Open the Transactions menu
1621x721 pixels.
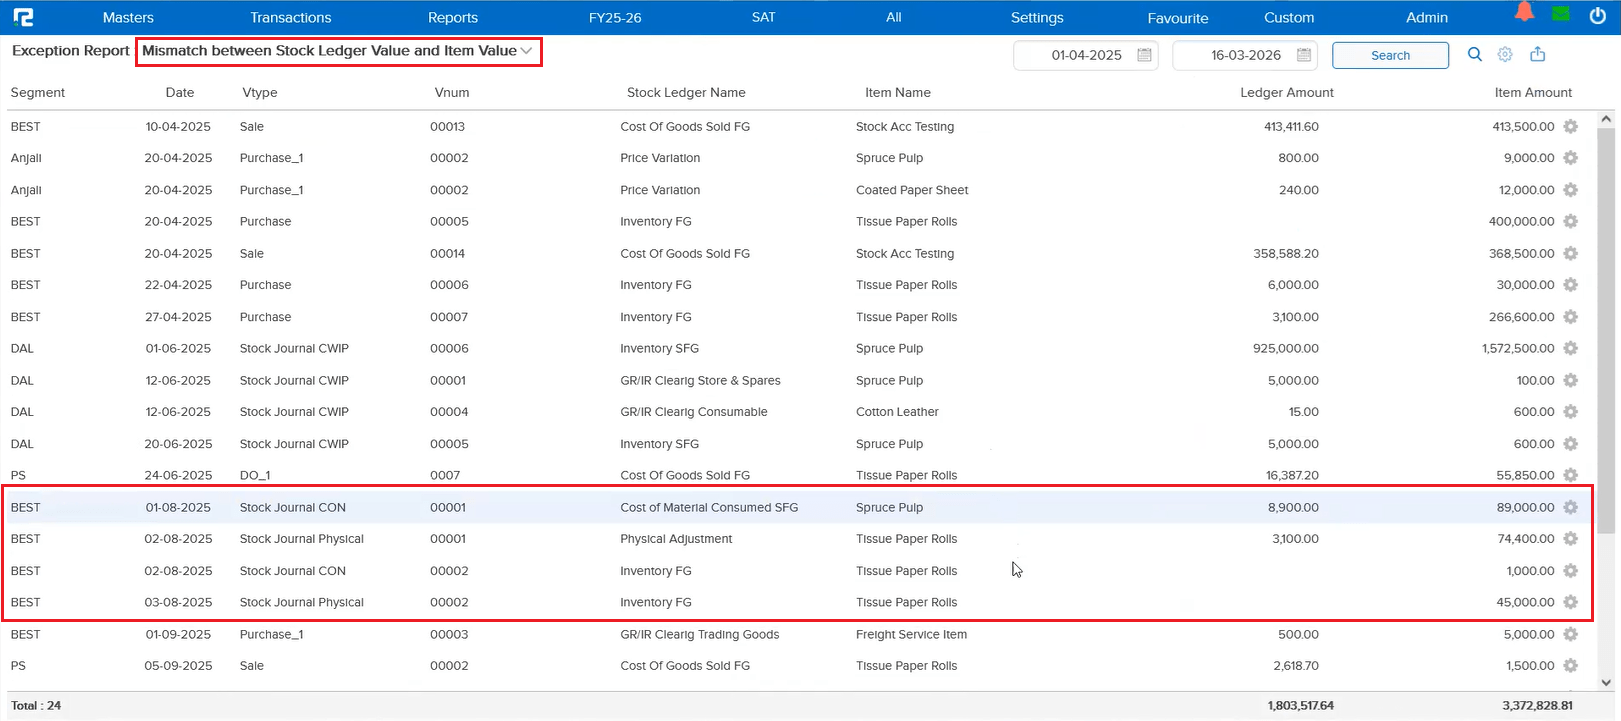pyautogui.click(x=291, y=17)
